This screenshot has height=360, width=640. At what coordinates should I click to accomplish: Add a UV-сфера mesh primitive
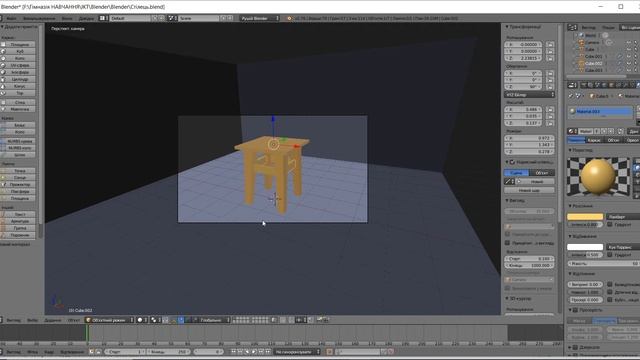[x=20, y=65]
